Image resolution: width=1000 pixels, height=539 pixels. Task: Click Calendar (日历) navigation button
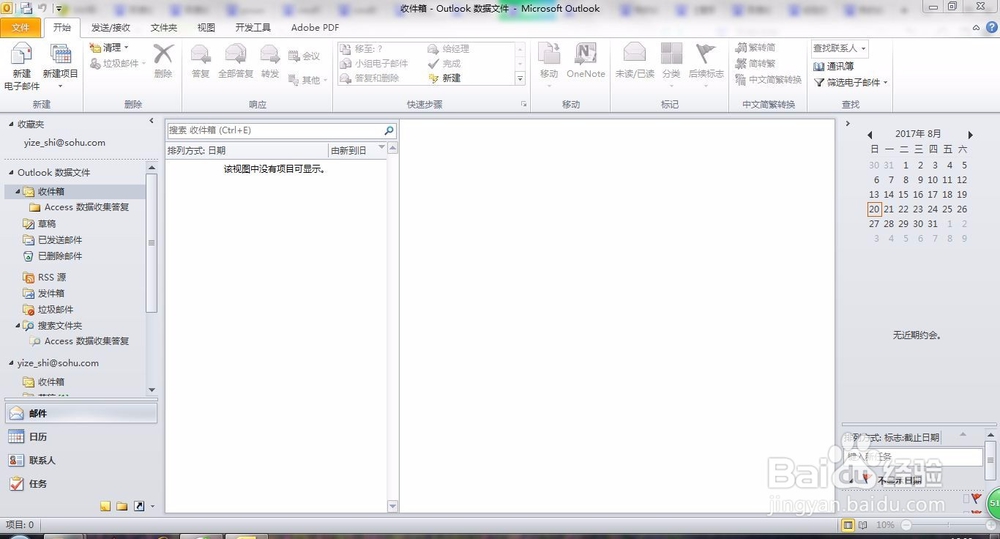pyautogui.click(x=81, y=437)
